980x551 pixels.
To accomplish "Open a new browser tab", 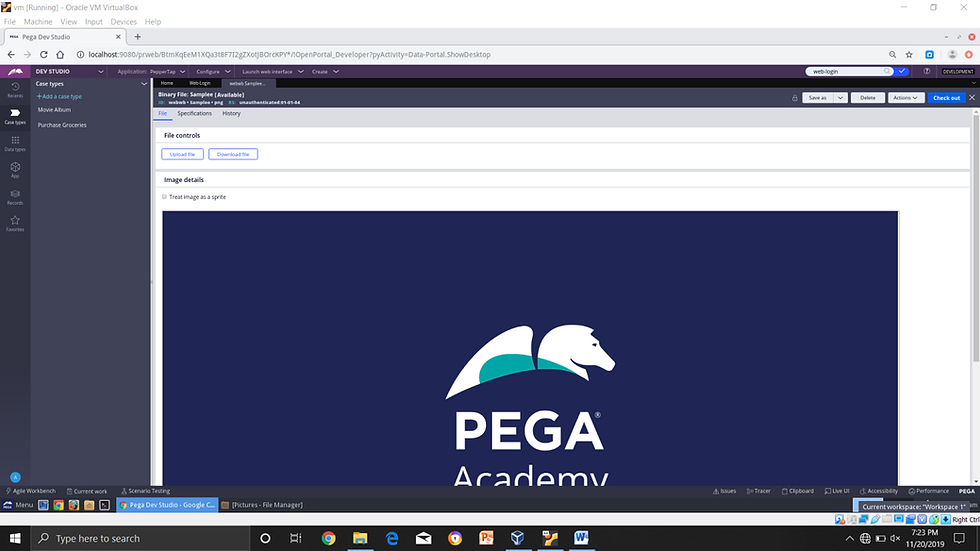I will 138,37.
